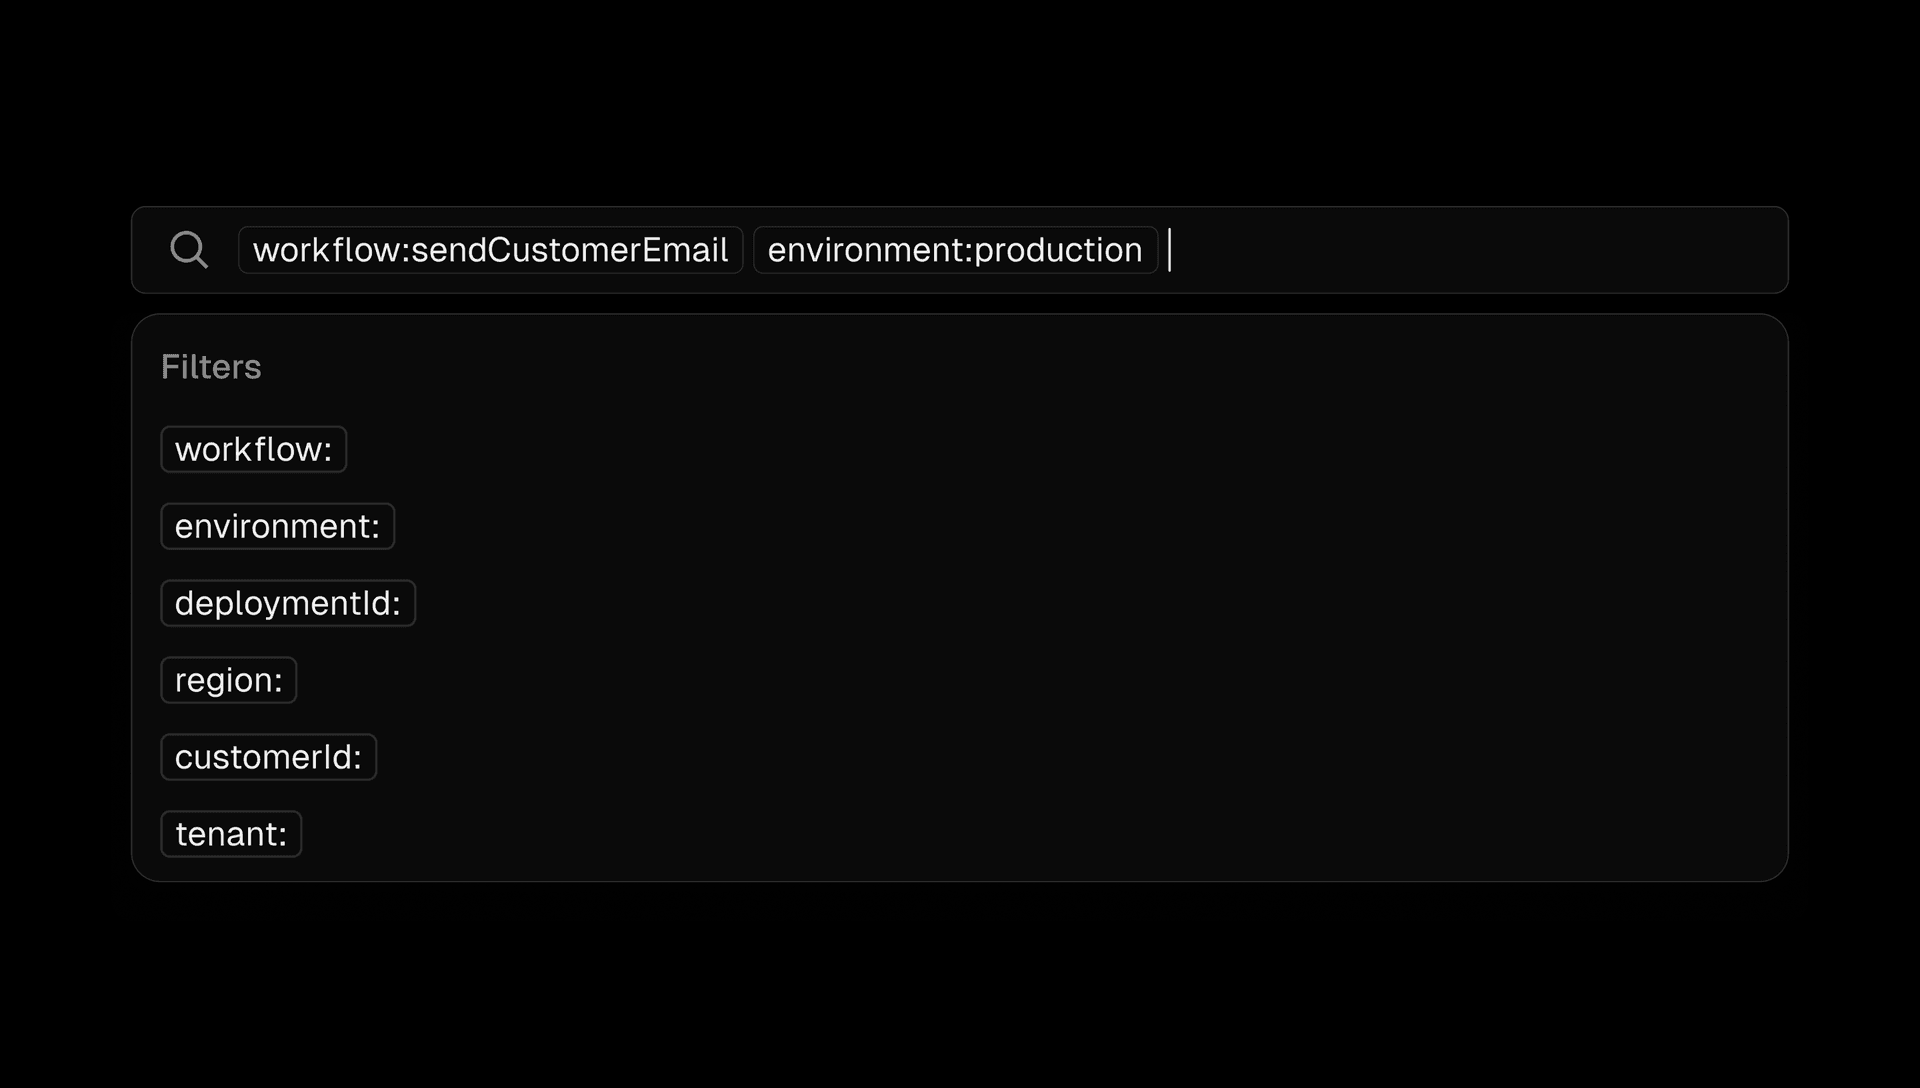The height and width of the screenshot is (1088, 1920).
Task: Pick the tenant: filter suggestion
Action: [x=231, y=834]
